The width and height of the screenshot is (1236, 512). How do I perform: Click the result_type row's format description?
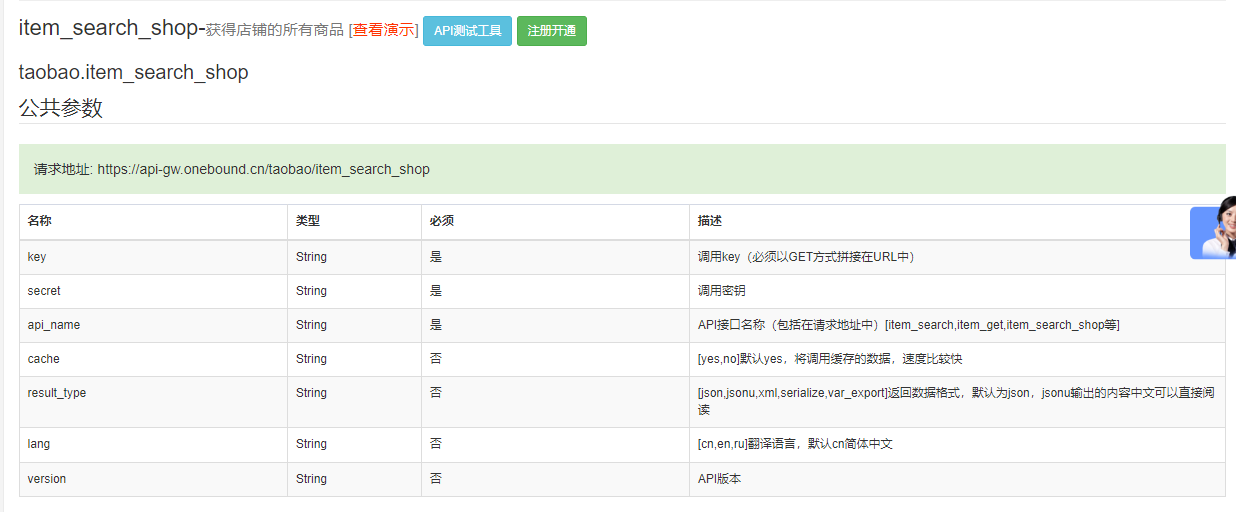957,401
